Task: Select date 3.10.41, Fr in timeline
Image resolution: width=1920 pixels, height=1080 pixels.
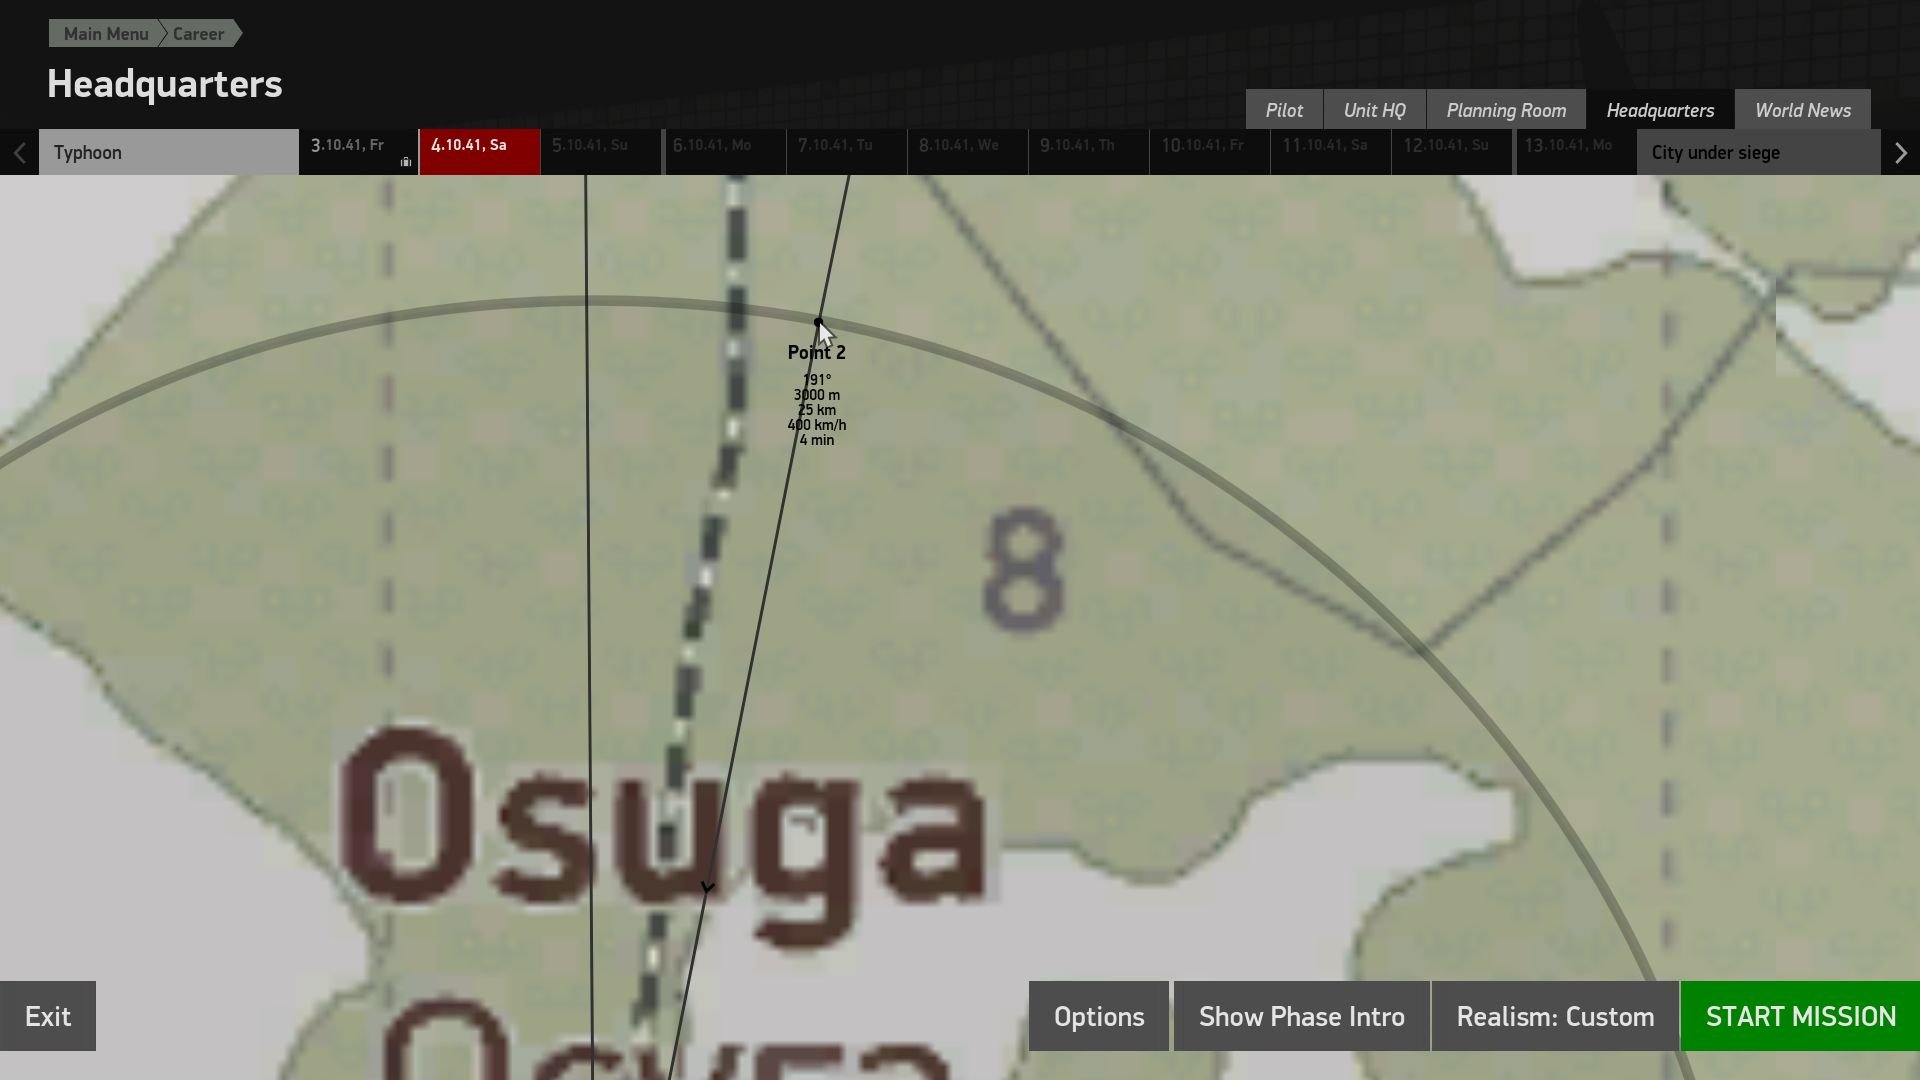Action: click(x=358, y=152)
